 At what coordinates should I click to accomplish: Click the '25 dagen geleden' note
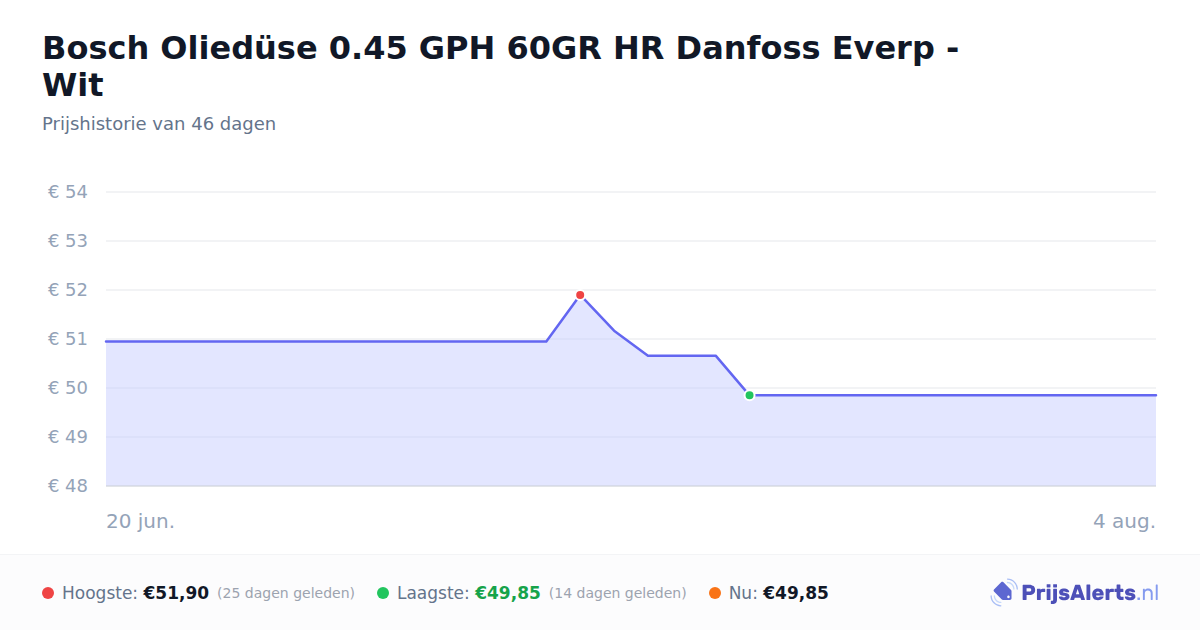[286, 593]
